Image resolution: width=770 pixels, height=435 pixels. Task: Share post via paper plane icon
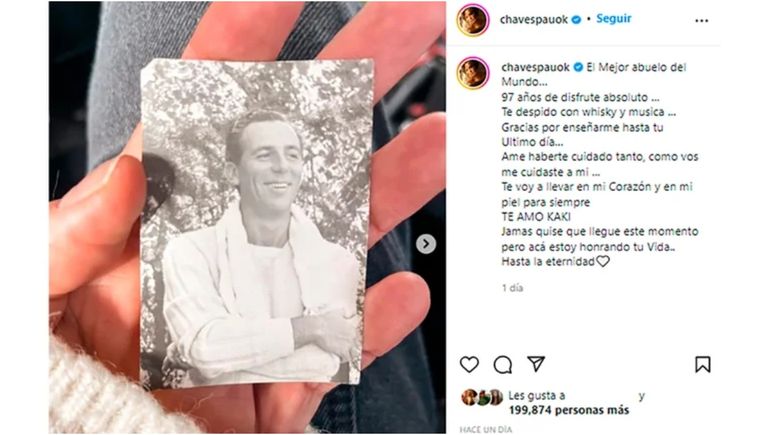click(536, 364)
